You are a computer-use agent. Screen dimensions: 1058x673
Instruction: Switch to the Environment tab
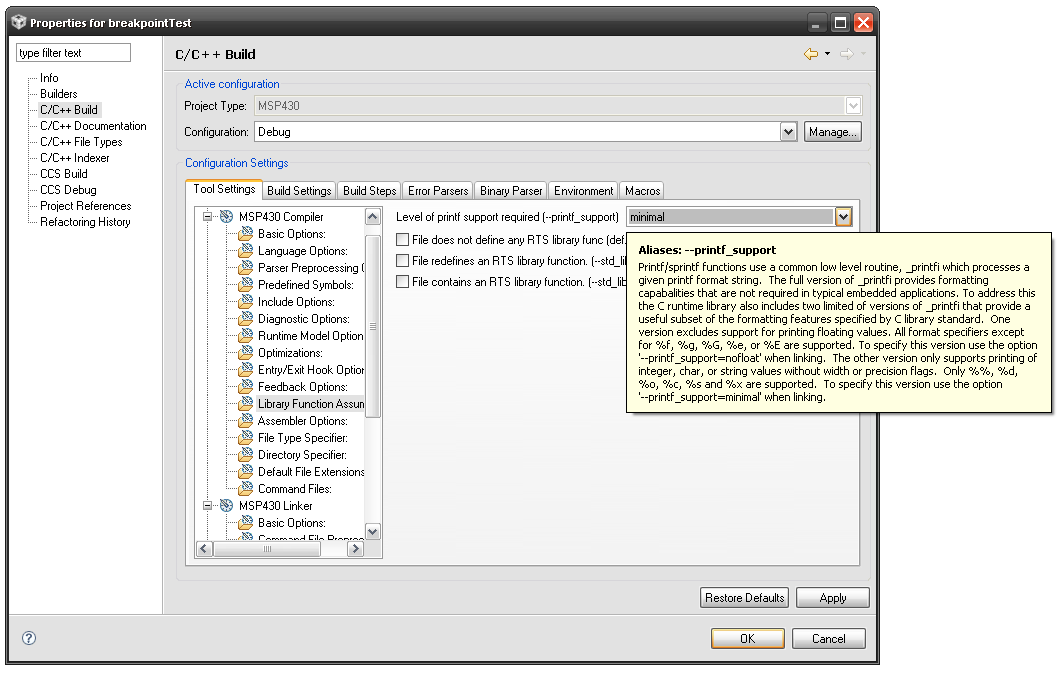click(x=584, y=191)
